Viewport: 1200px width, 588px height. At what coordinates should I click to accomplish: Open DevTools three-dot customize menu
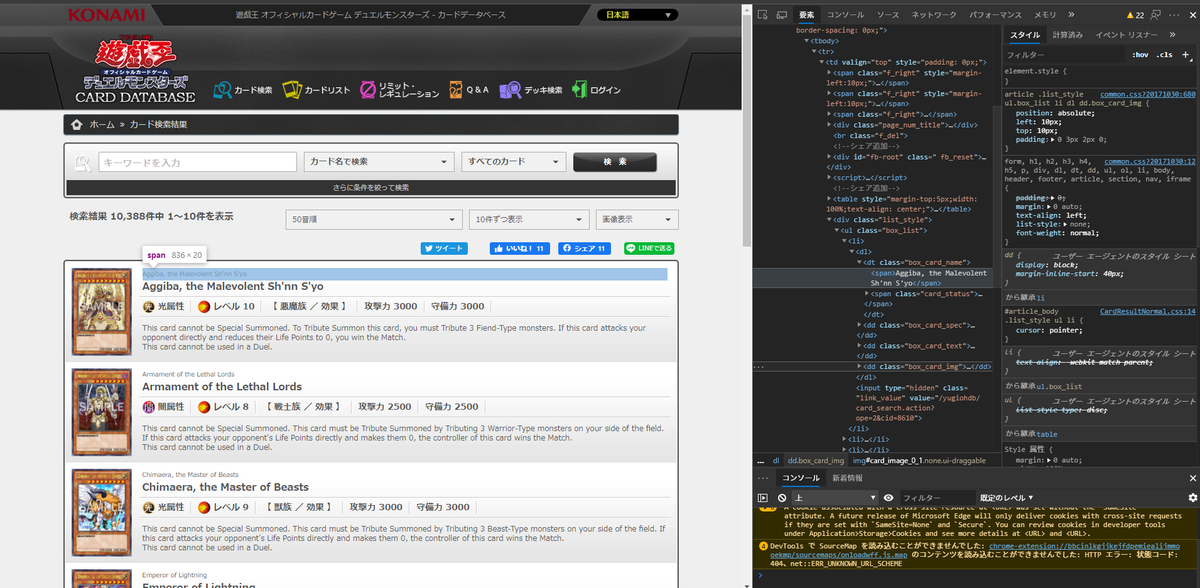click(1176, 15)
